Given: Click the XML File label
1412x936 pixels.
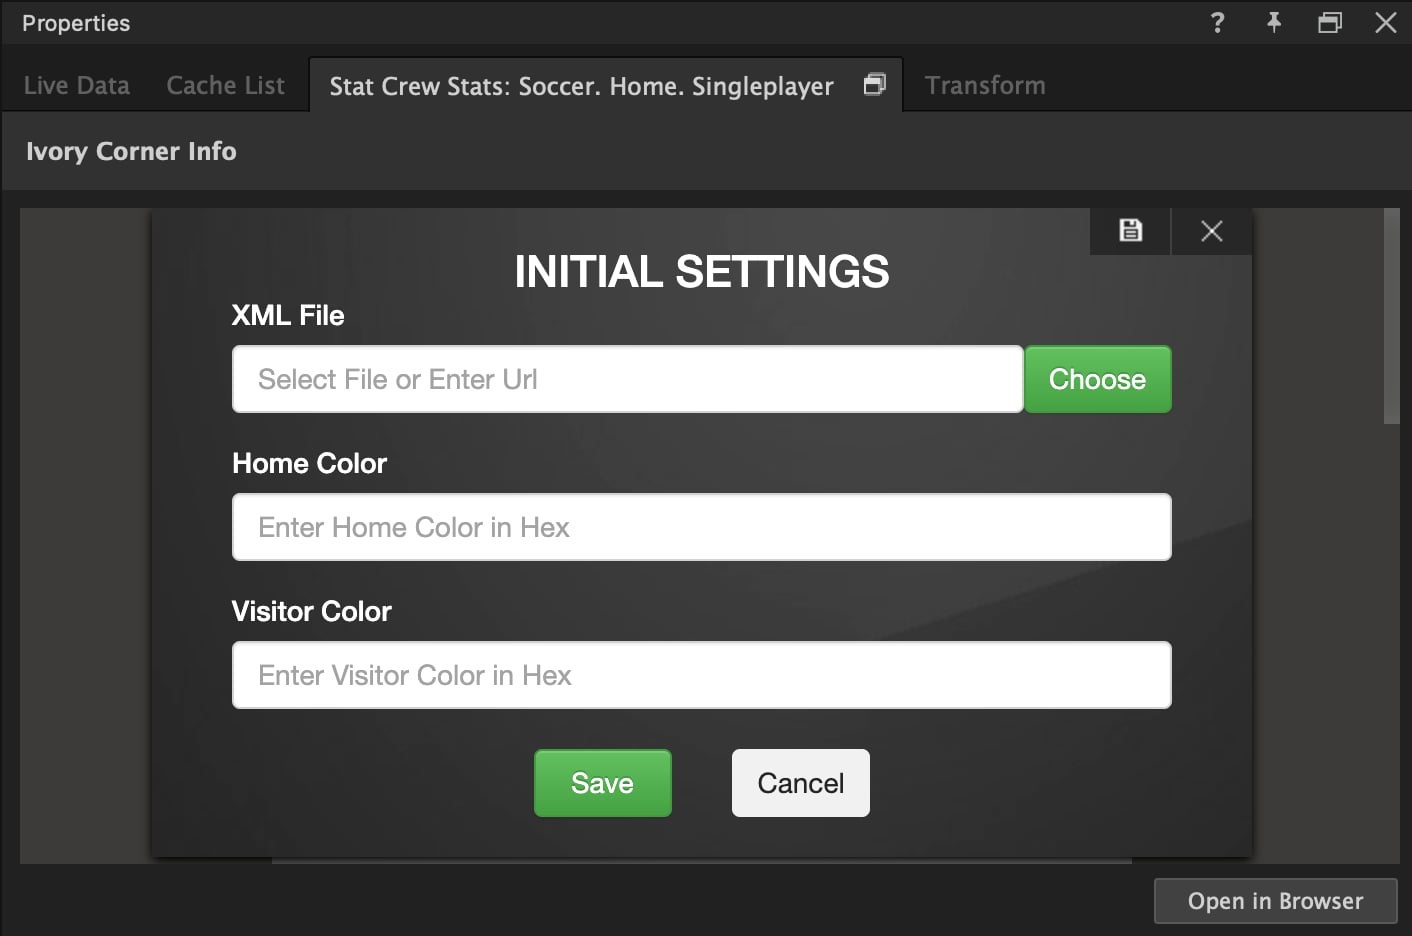Looking at the screenshot, I should coord(288,316).
